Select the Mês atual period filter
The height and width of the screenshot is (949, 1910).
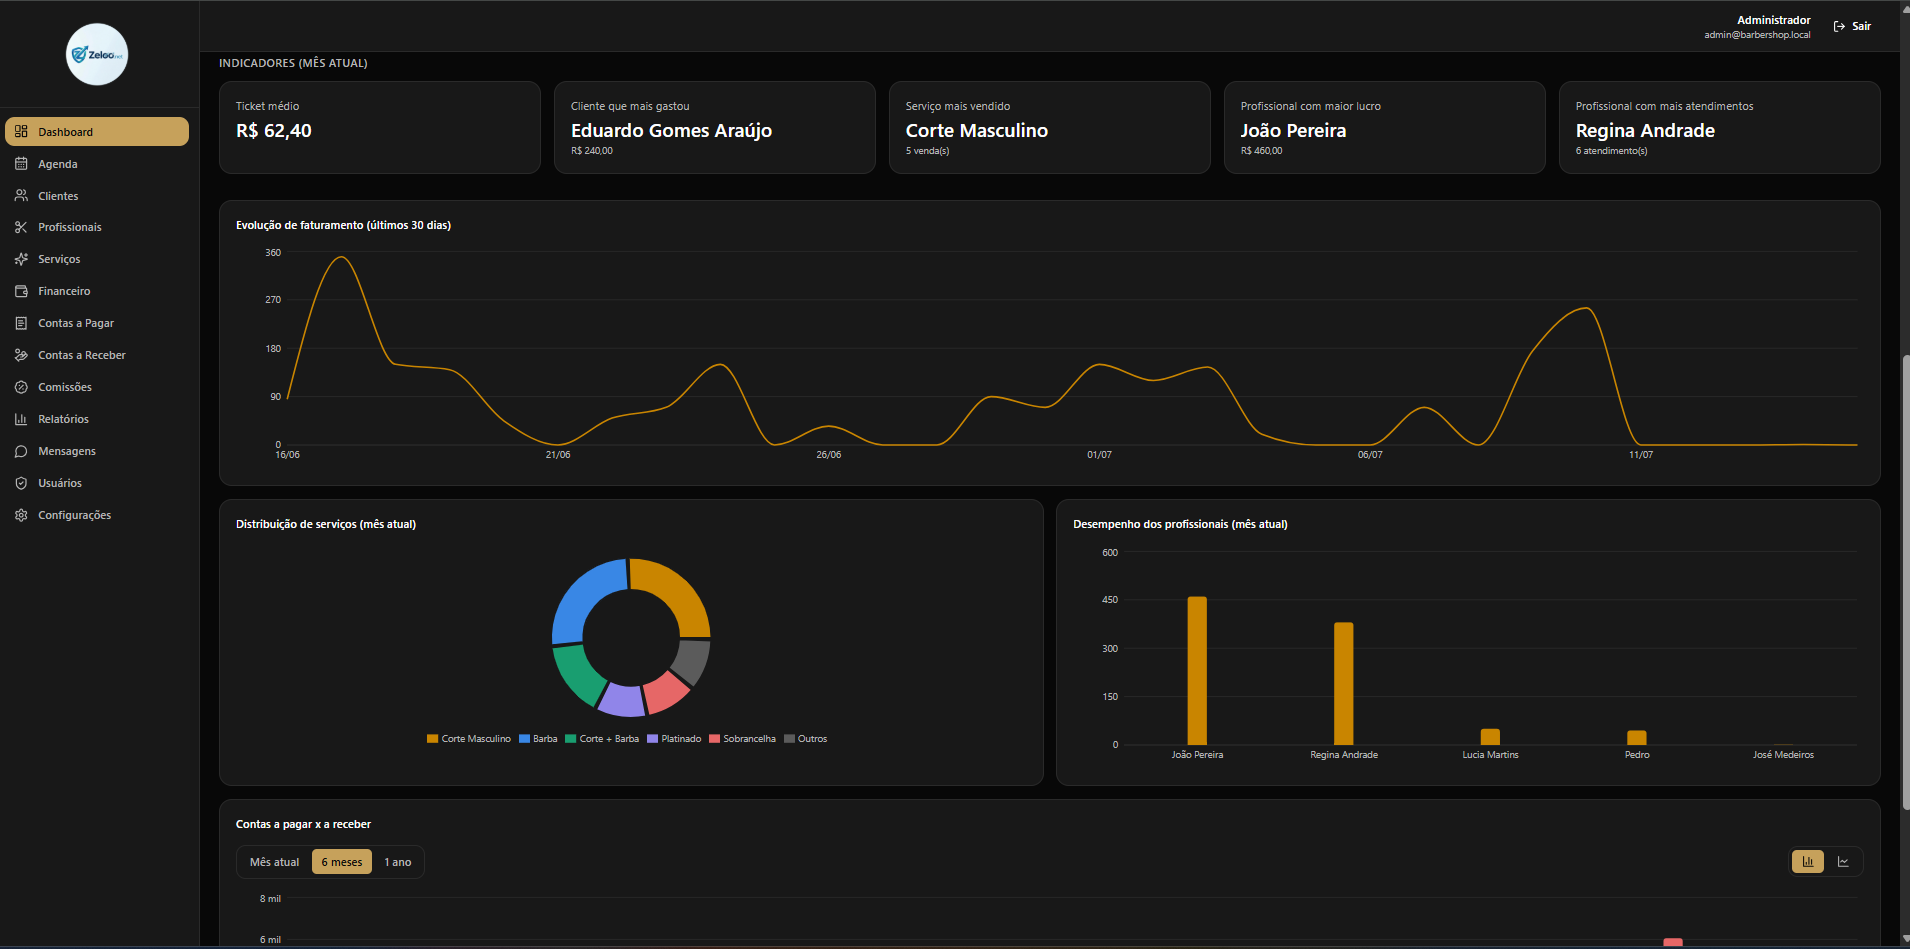(x=274, y=862)
